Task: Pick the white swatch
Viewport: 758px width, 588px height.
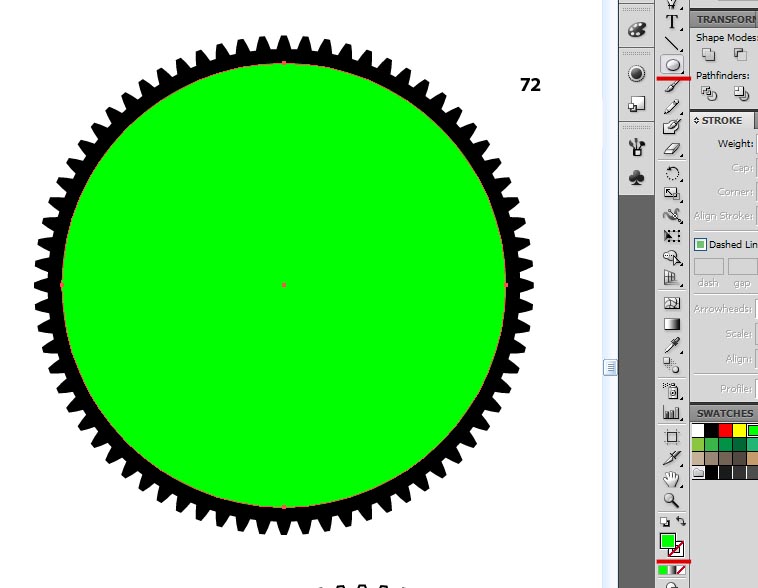Action: 698,430
